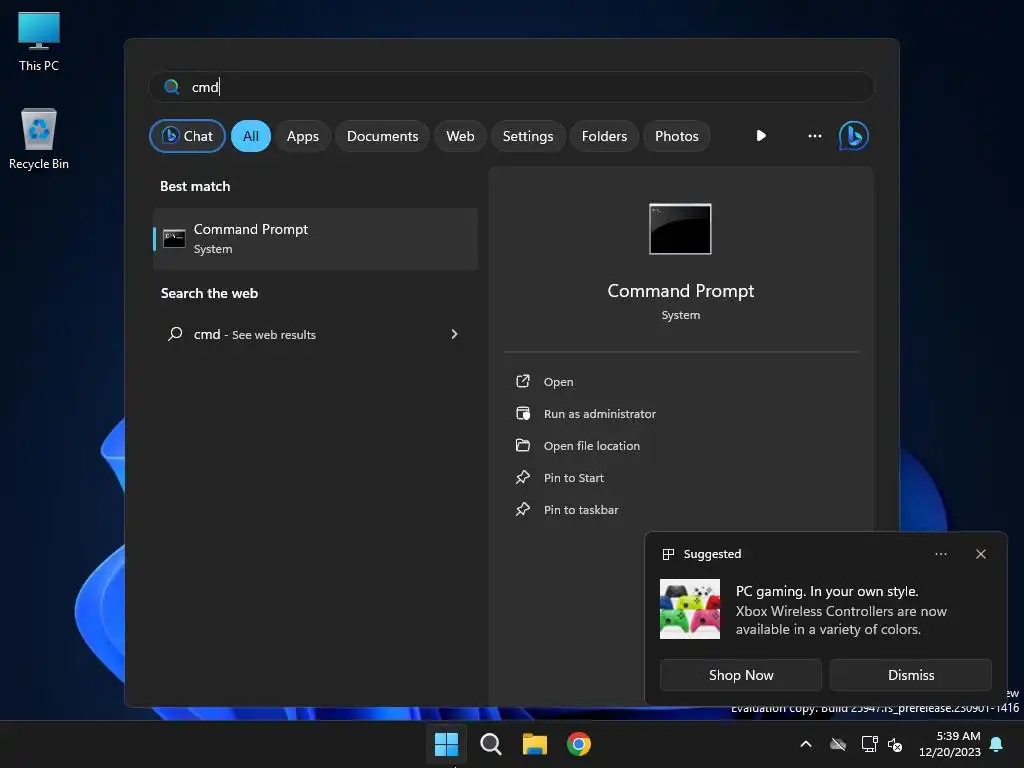Filter results by Photos
Image resolution: width=1024 pixels, height=768 pixels.
(677, 136)
